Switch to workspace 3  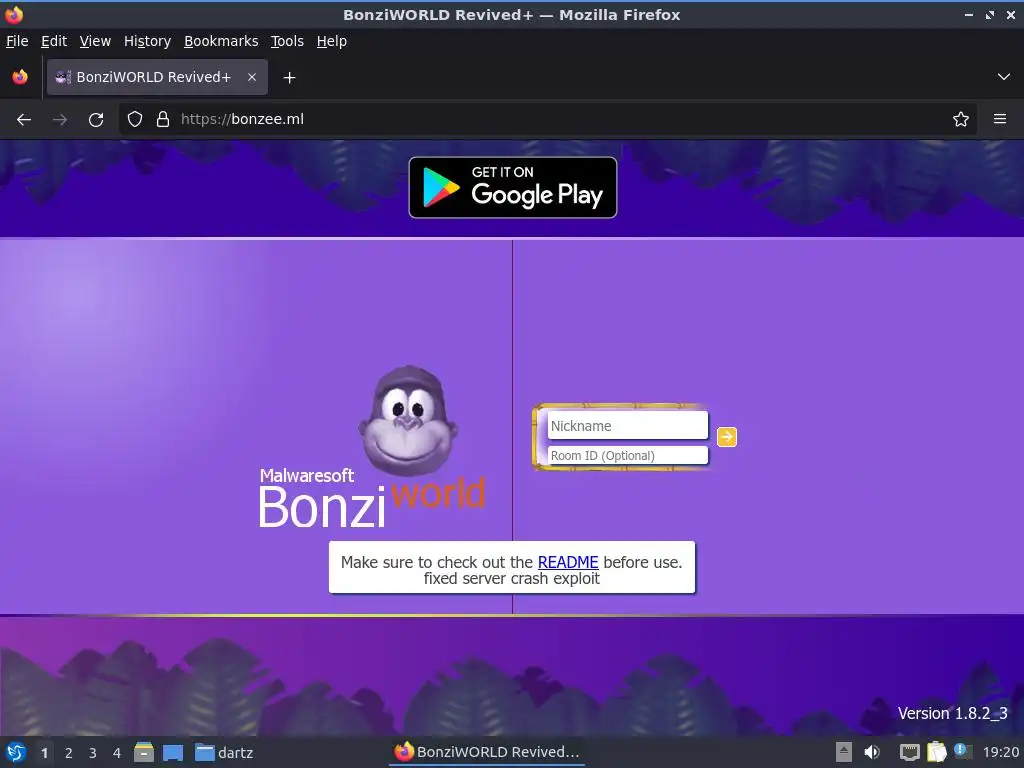(x=93, y=753)
